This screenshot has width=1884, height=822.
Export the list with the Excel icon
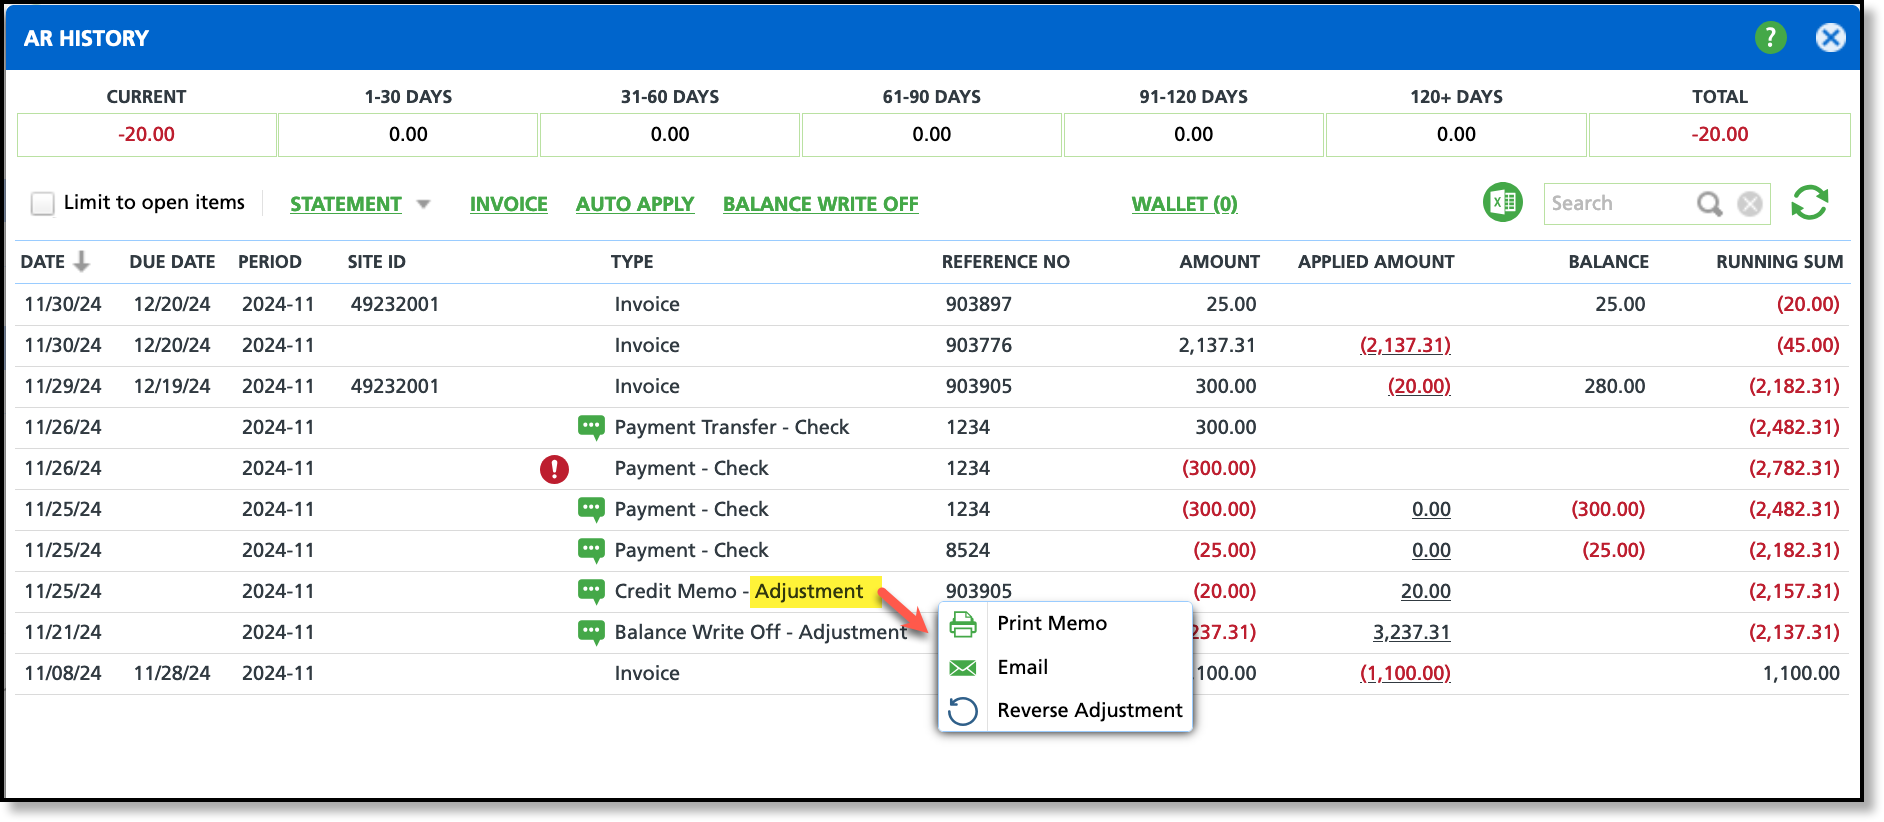[1502, 203]
